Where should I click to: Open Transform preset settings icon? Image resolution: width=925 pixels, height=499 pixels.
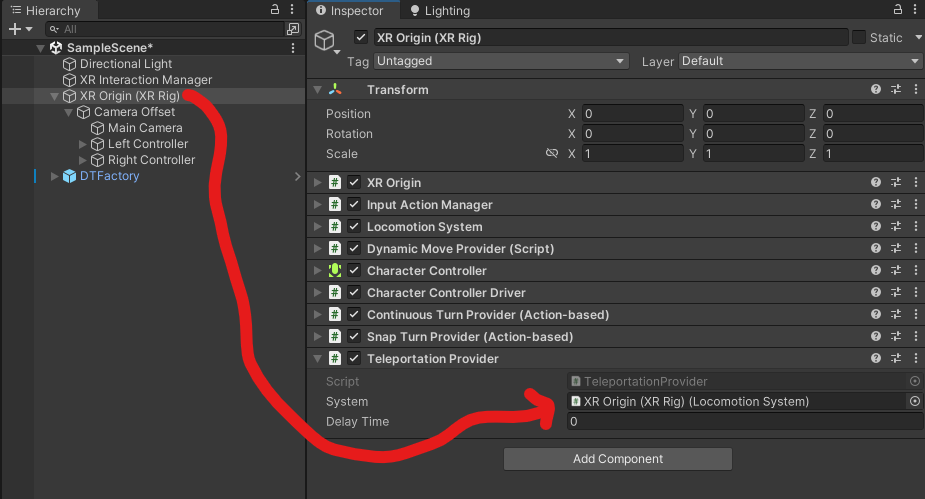(x=896, y=89)
